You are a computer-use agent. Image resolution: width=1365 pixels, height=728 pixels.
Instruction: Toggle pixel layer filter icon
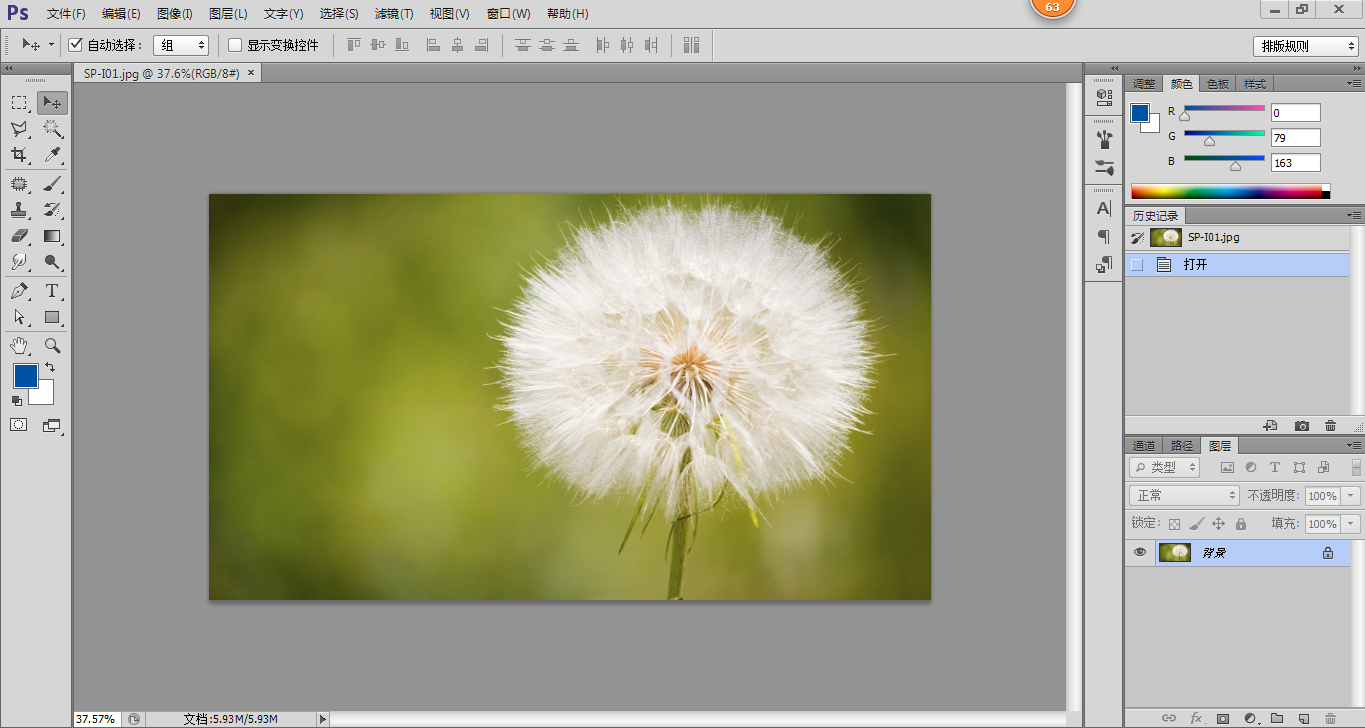[1227, 467]
